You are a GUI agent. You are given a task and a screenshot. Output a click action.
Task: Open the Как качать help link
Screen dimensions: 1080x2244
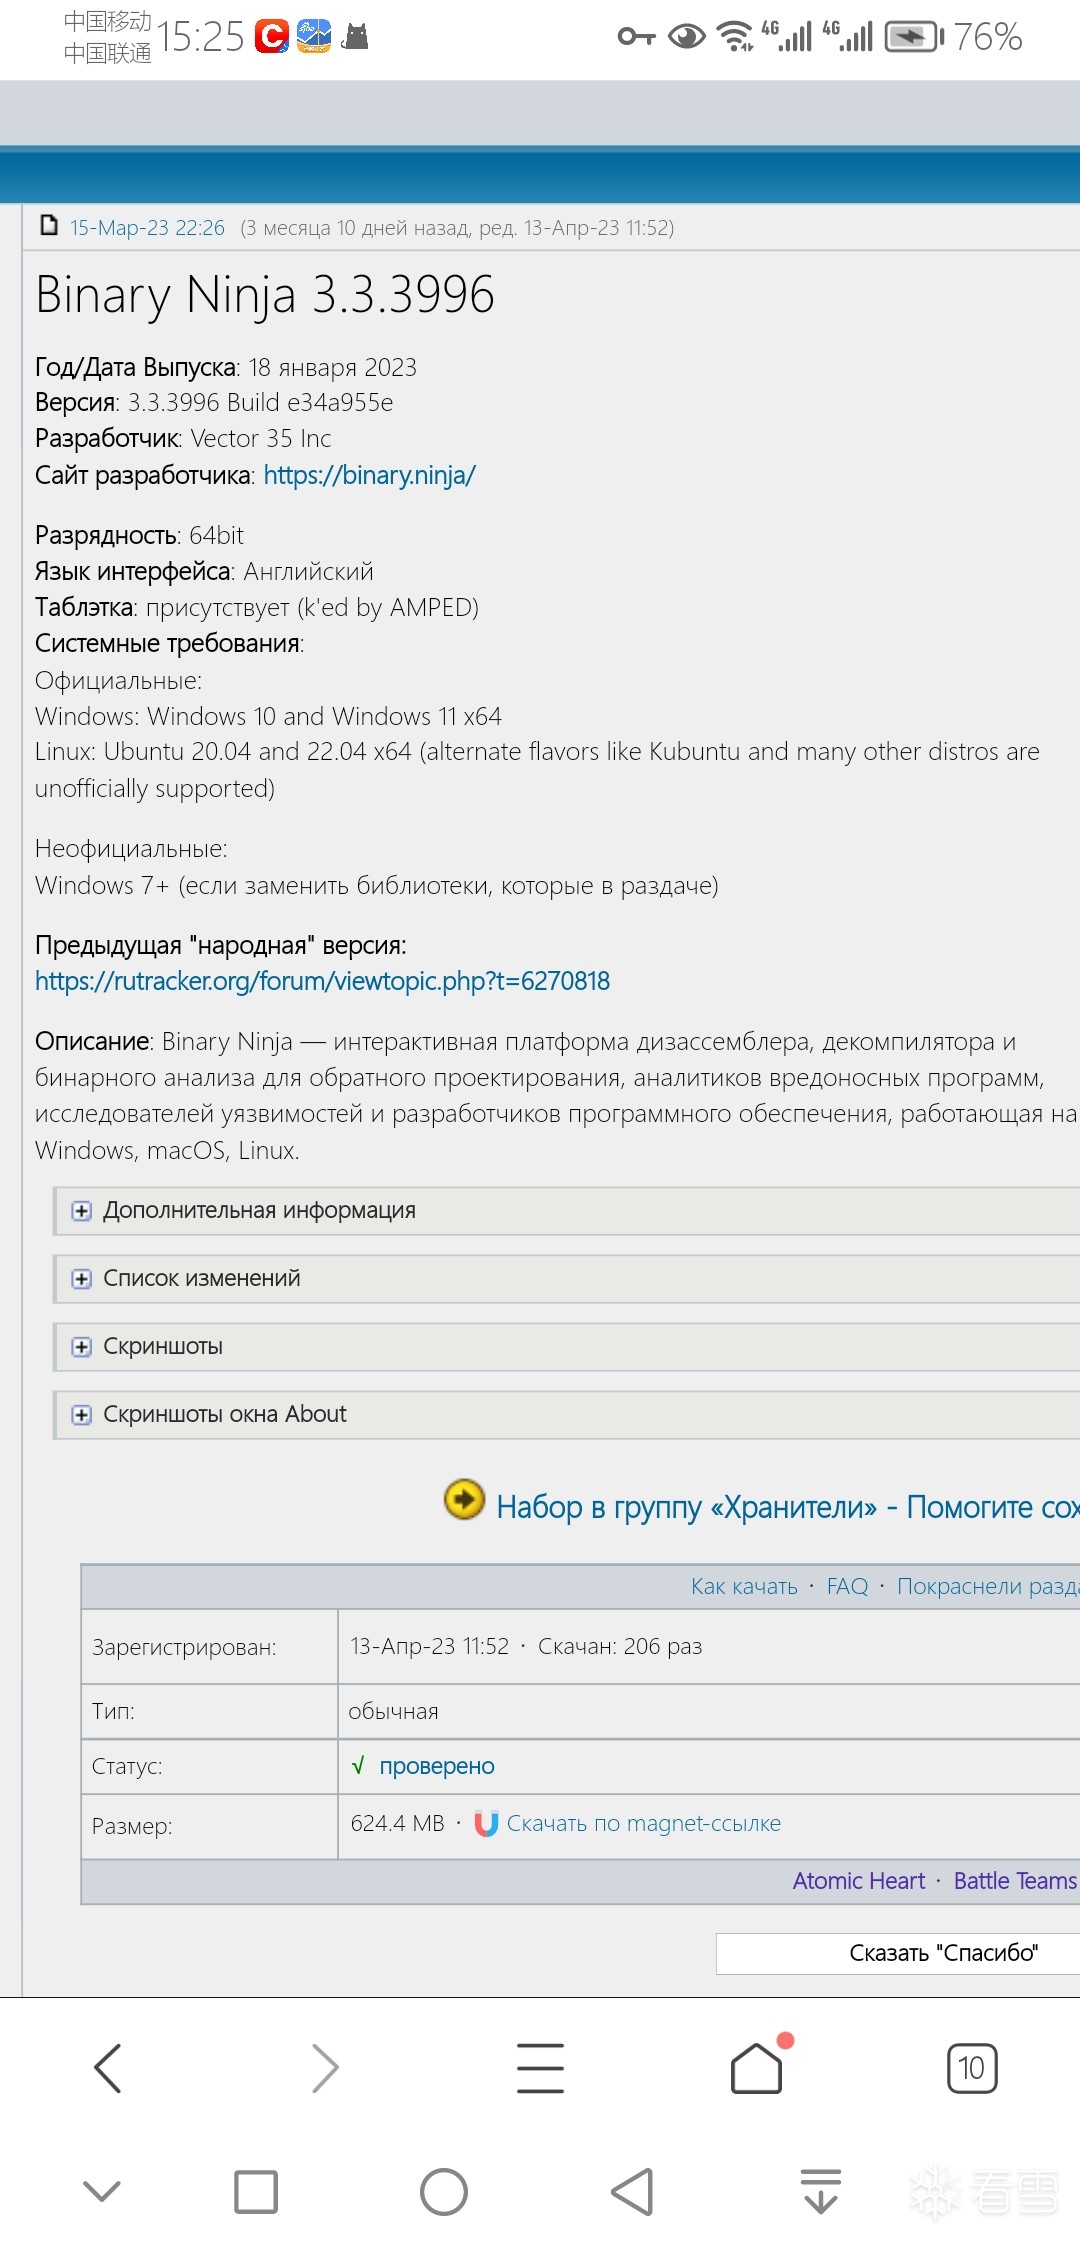tap(744, 1586)
